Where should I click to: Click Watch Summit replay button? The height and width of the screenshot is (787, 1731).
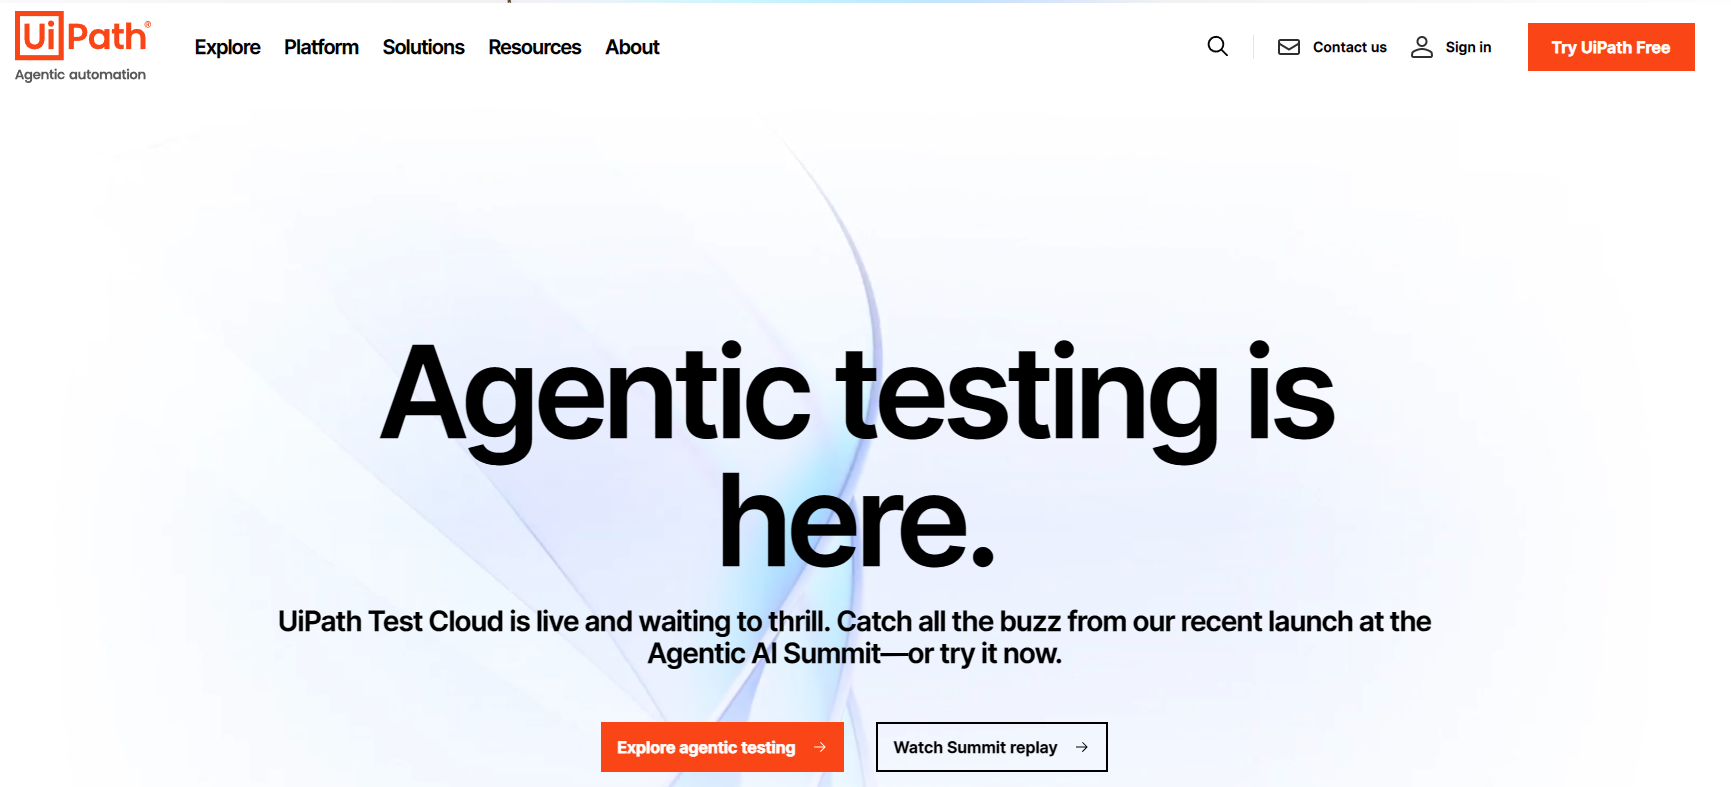tap(992, 747)
